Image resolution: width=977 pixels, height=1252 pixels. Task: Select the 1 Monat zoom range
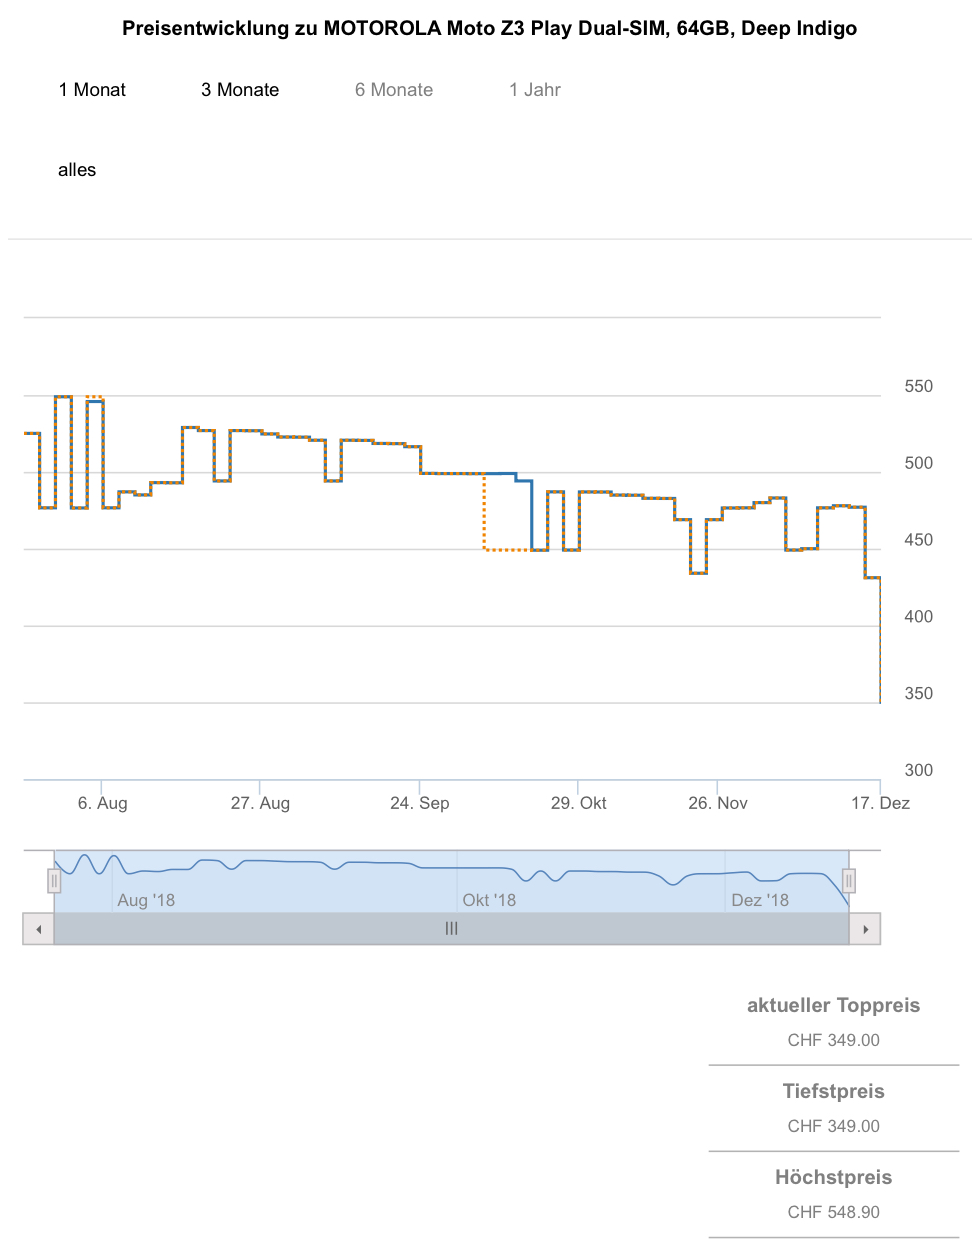click(x=92, y=90)
